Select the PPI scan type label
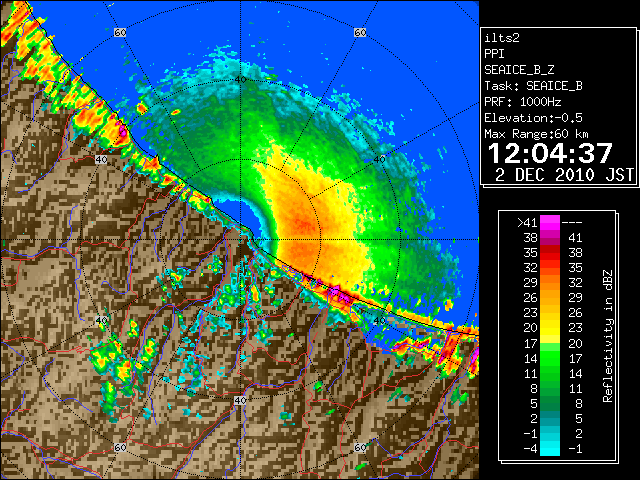The width and height of the screenshot is (640, 480). pyautogui.click(x=494, y=54)
